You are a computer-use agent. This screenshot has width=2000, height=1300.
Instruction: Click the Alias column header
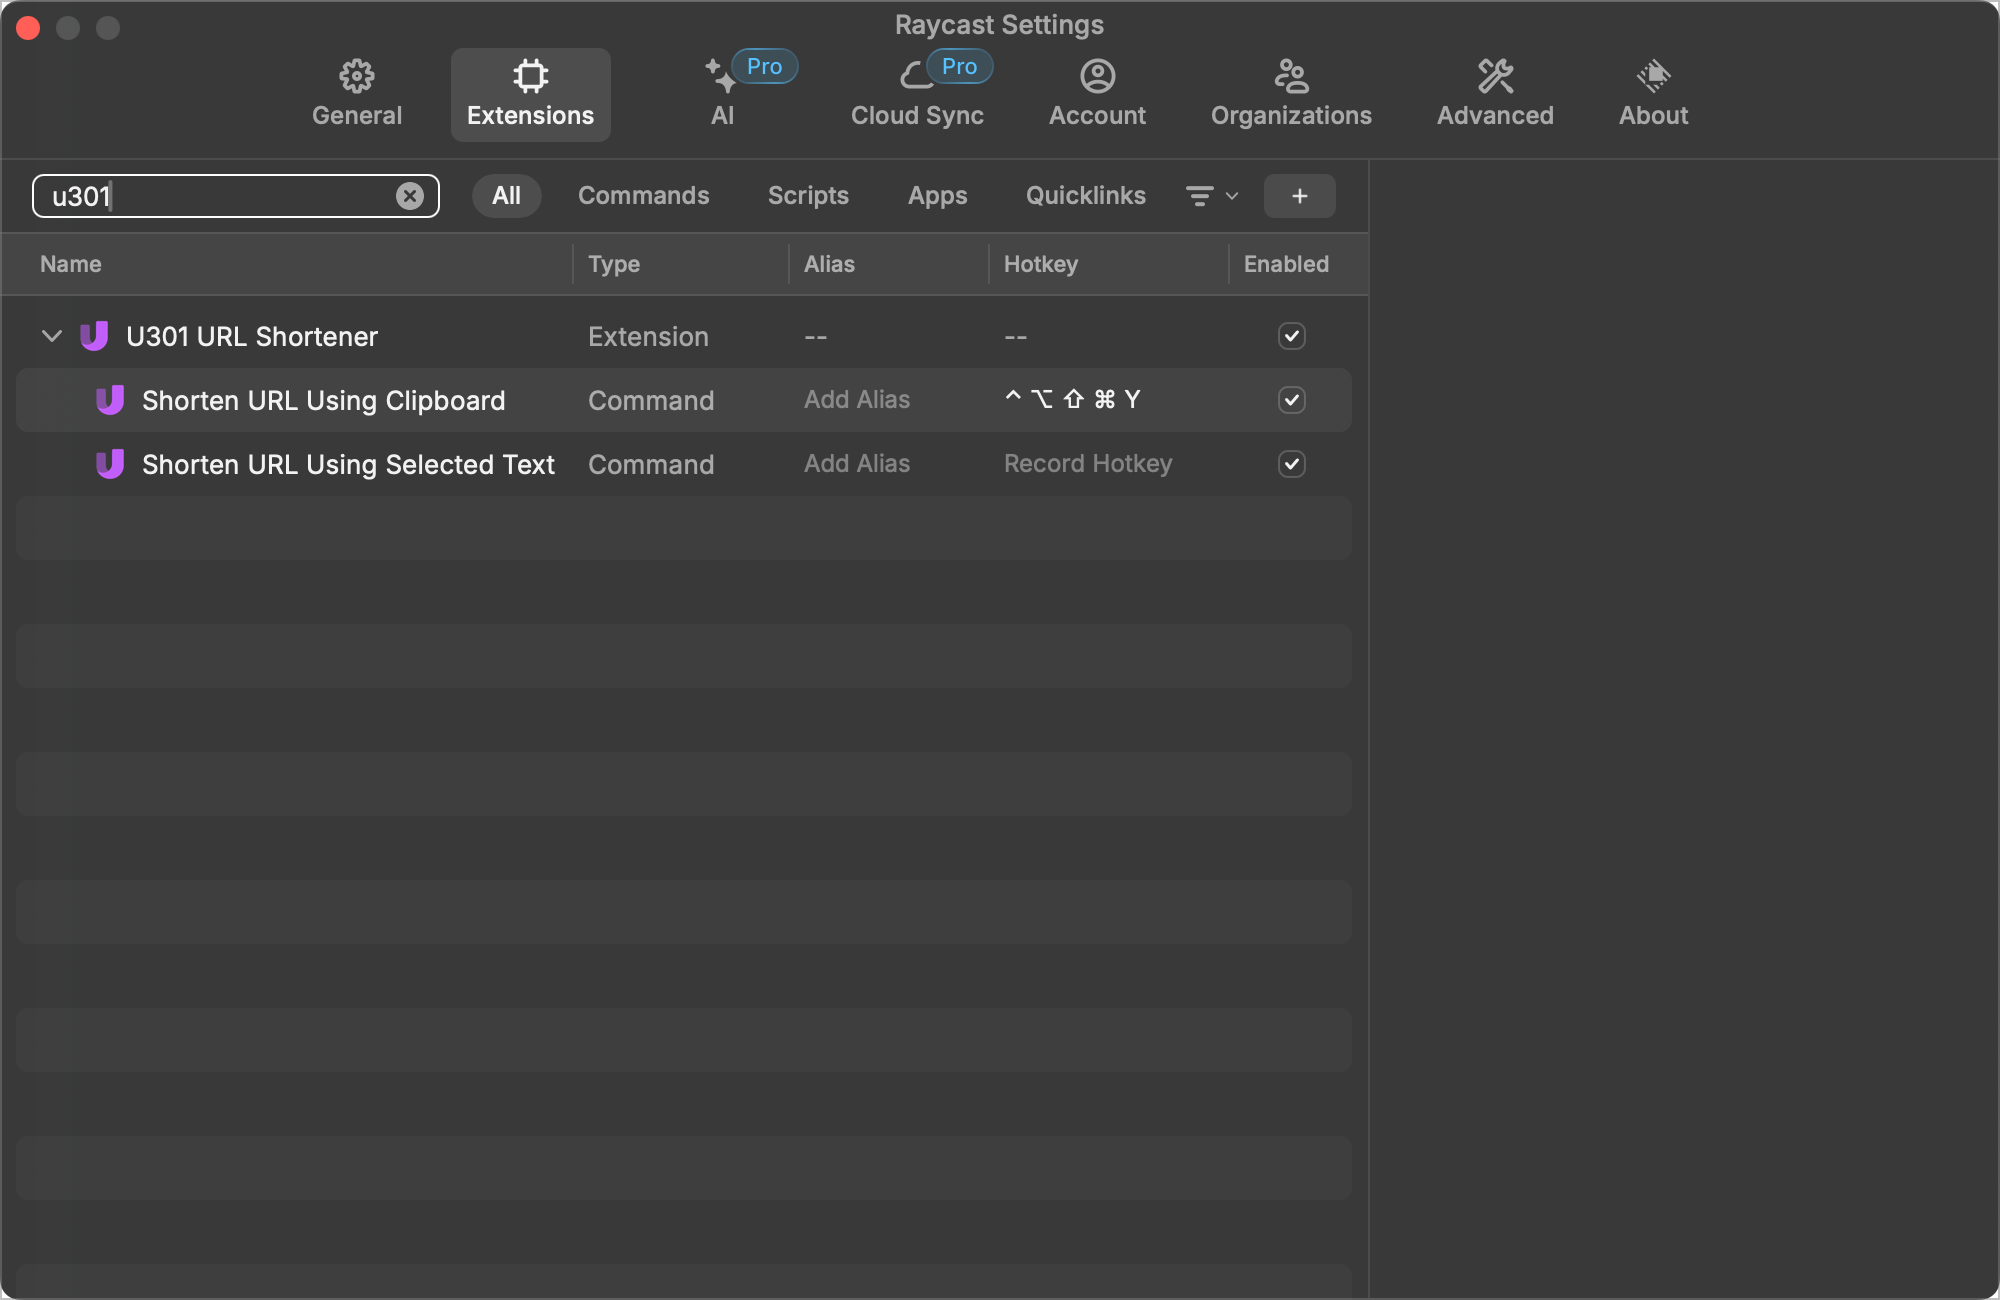click(x=829, y=264)
